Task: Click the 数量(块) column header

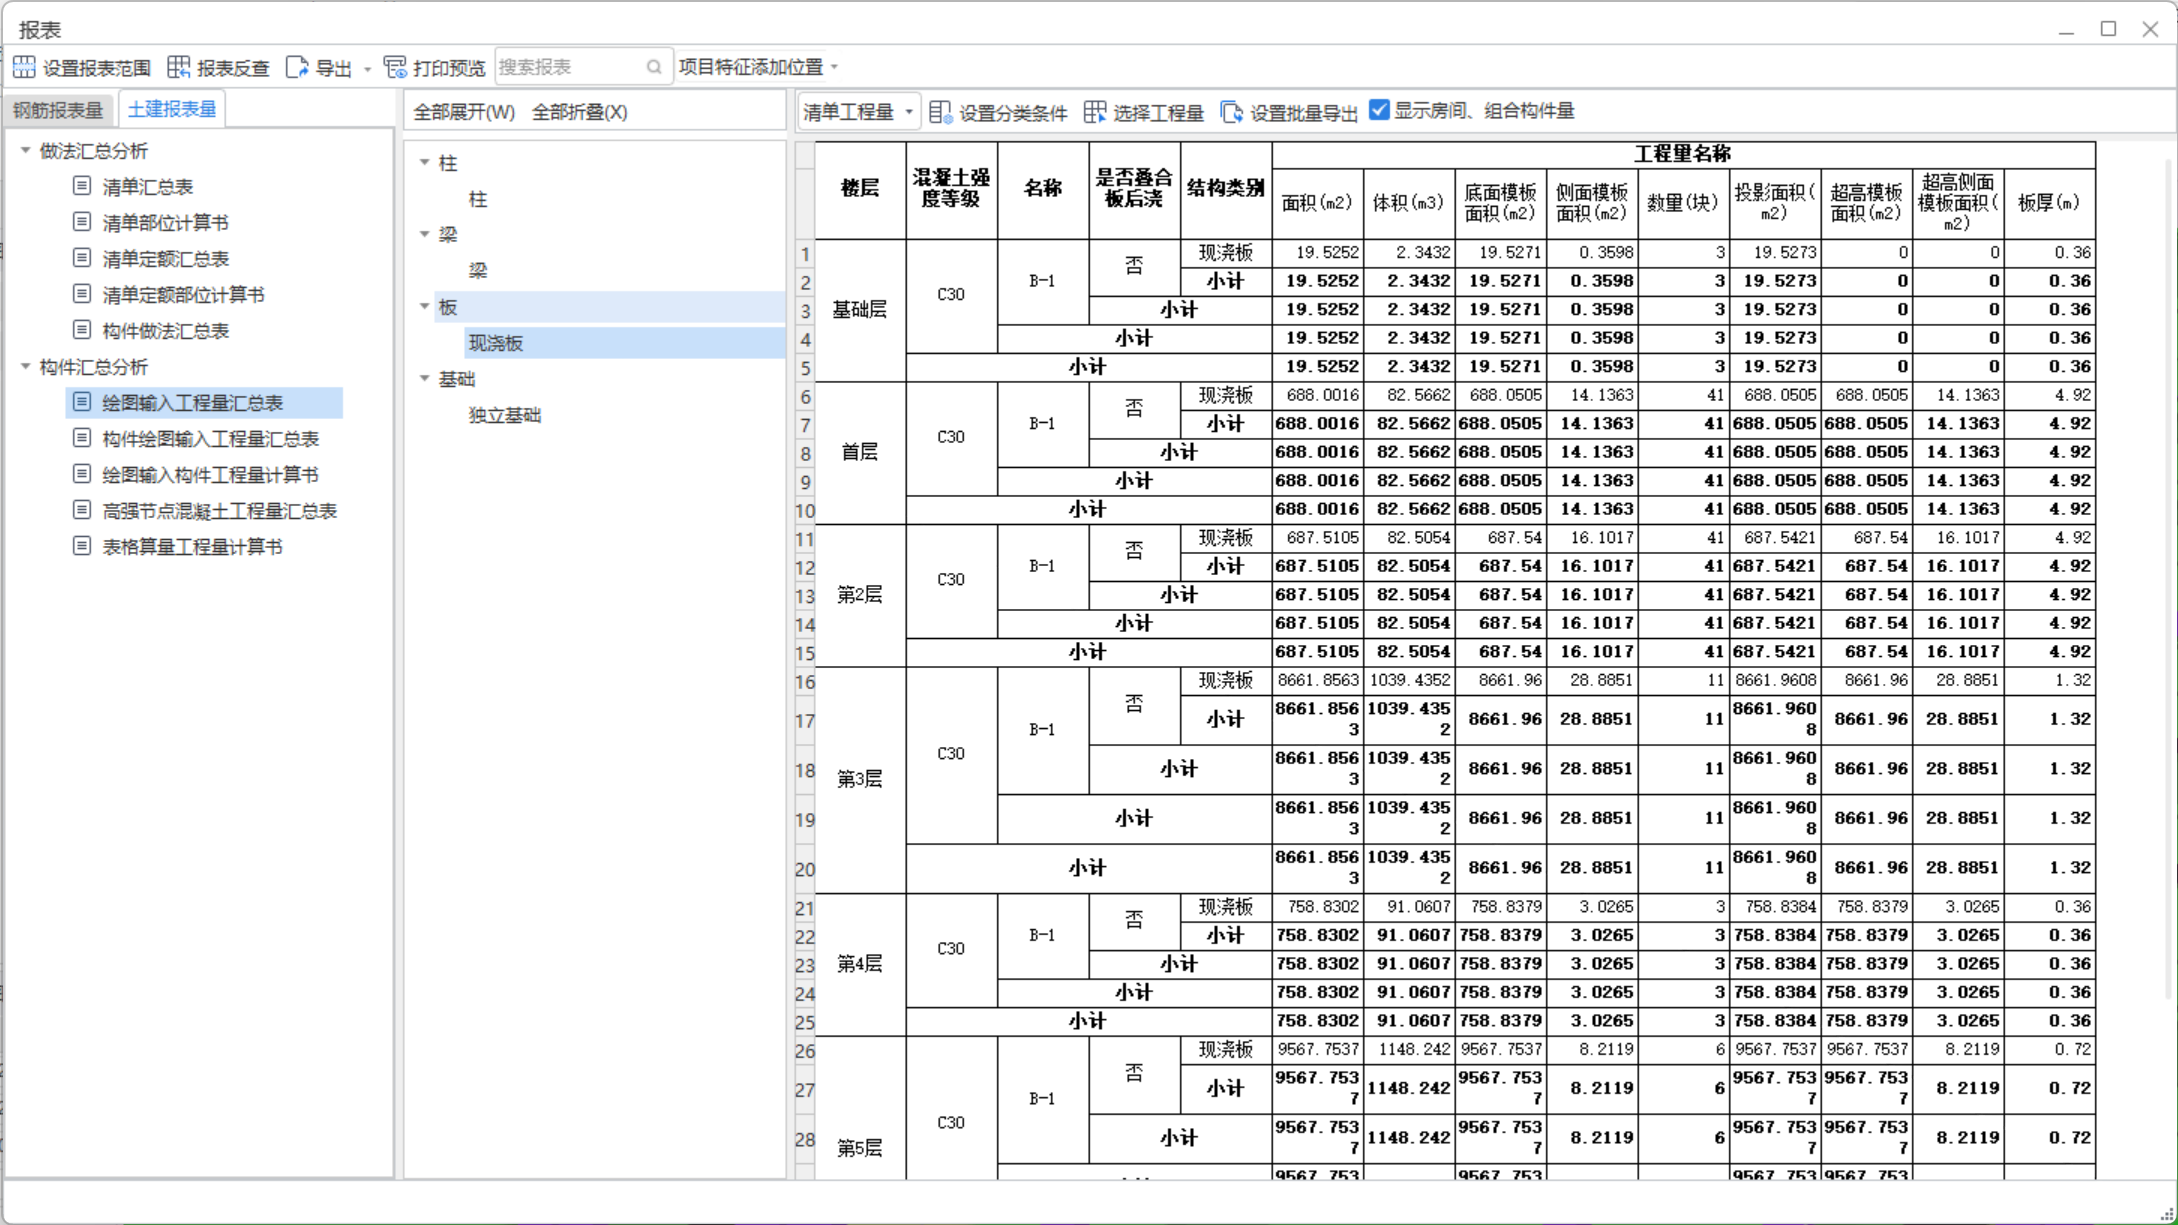Action: 1683,203
